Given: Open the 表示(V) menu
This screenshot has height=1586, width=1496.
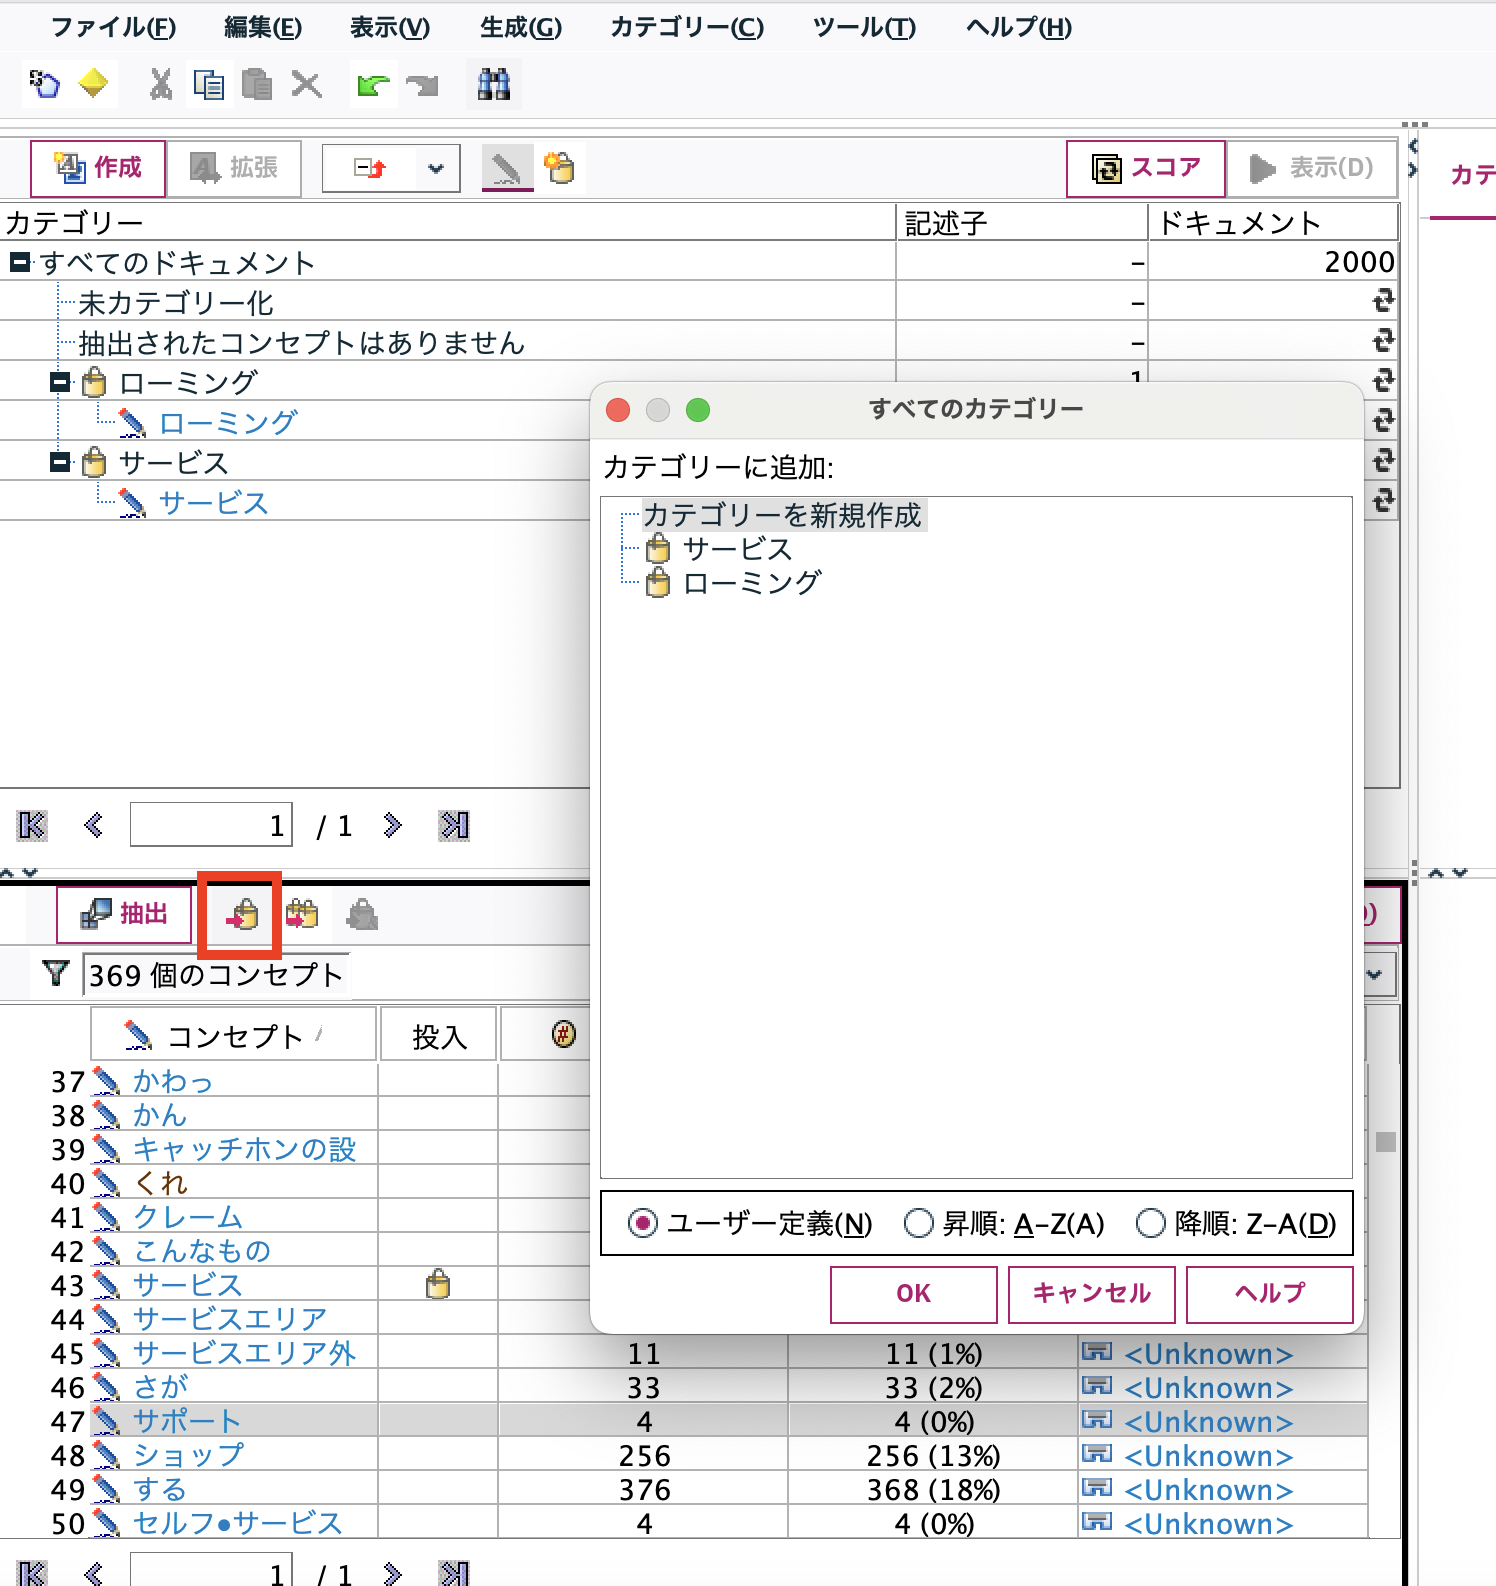Looking at the screenshot, I should coord(389,27).
